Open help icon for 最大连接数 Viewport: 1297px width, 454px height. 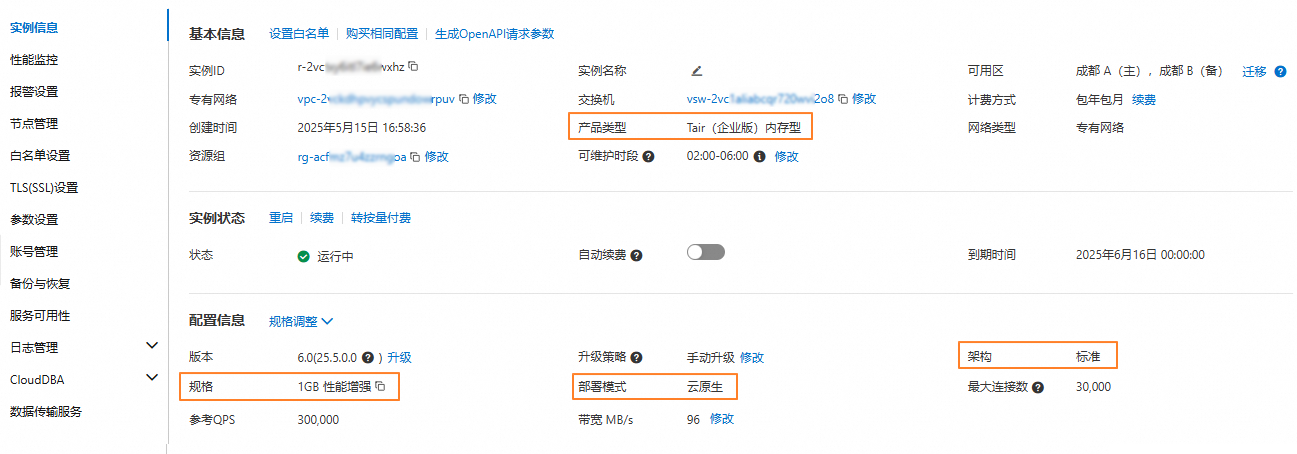[x=1038, y=387]
